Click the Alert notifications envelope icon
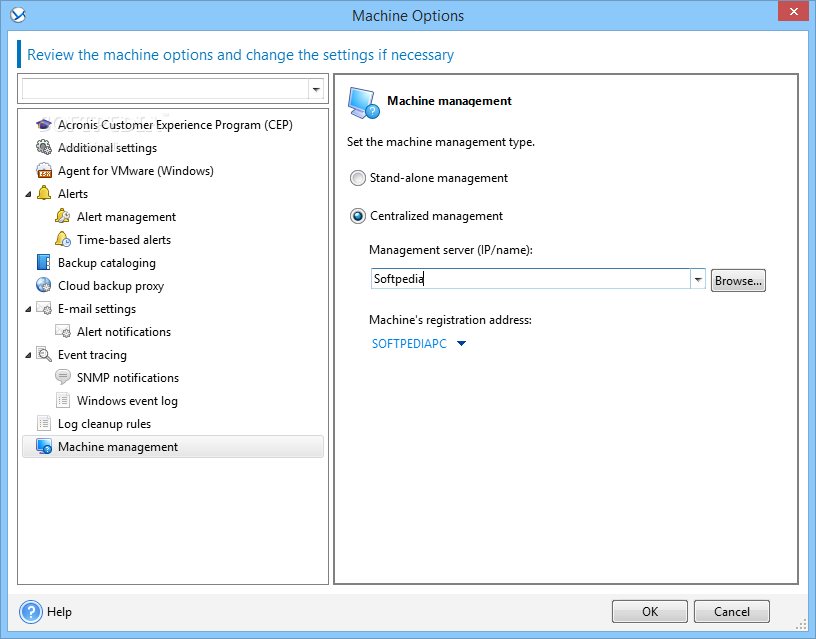Image resolution: width=816 pixels, height=639 pixels. 62,331
